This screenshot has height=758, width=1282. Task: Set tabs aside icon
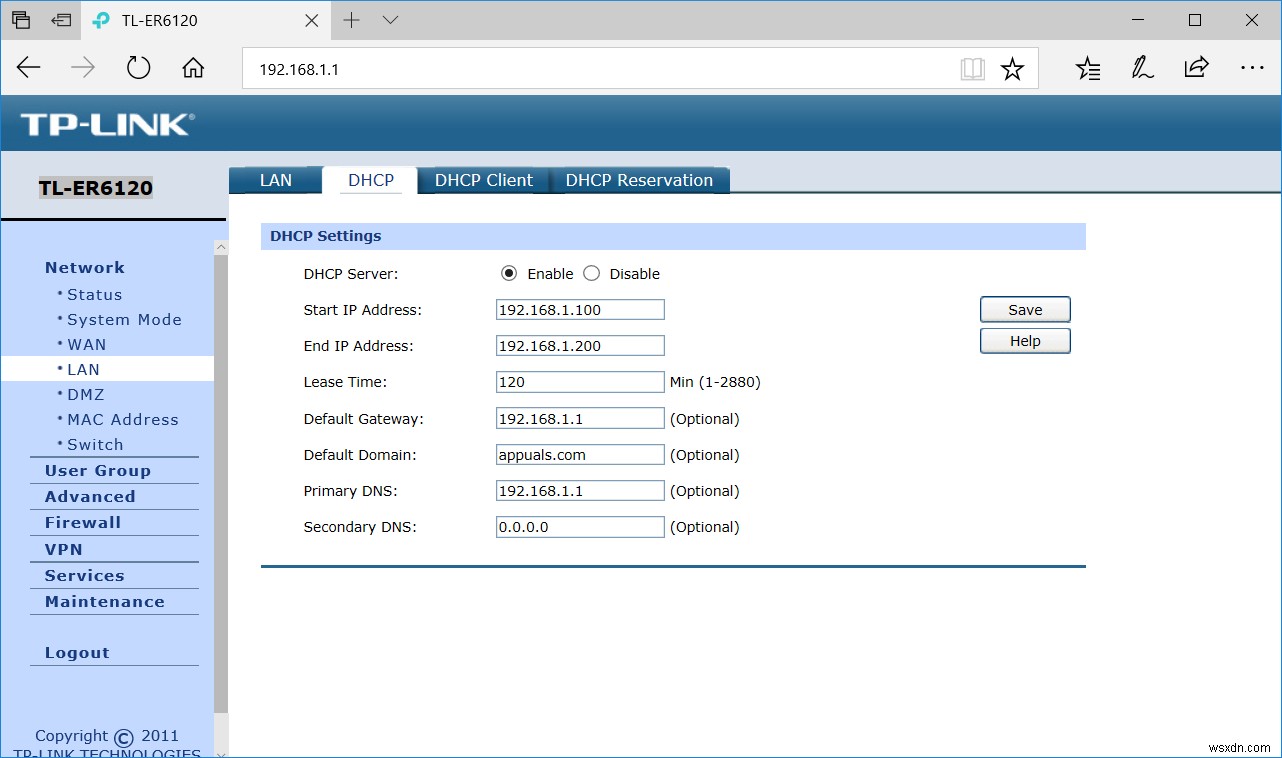pos(62,20)
